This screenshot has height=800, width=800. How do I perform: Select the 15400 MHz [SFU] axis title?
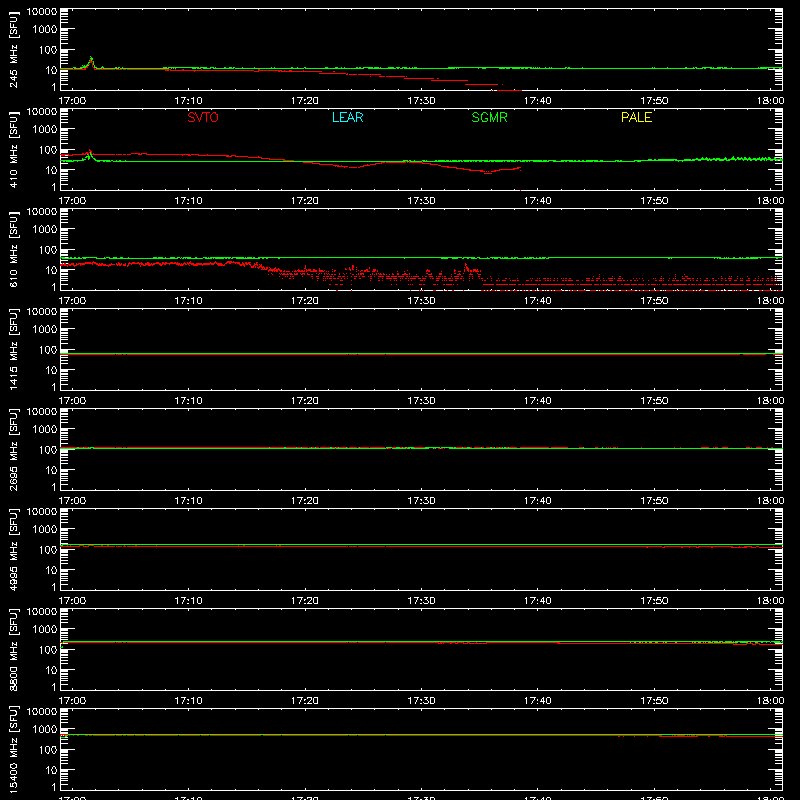point(13,749)
